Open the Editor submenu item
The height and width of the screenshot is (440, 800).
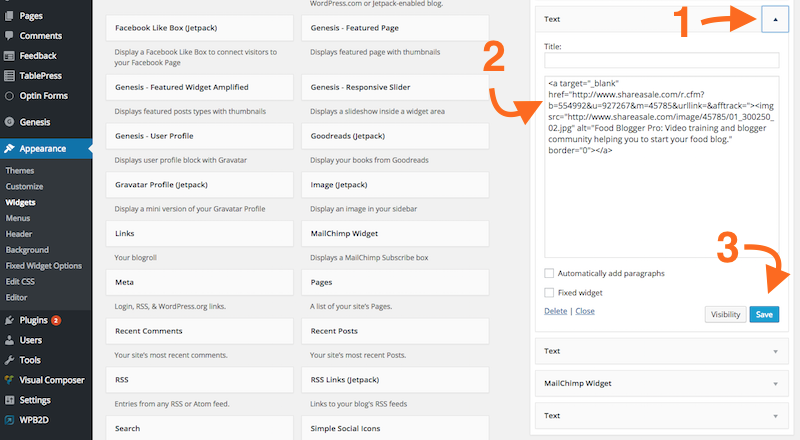tap(16, 297)
